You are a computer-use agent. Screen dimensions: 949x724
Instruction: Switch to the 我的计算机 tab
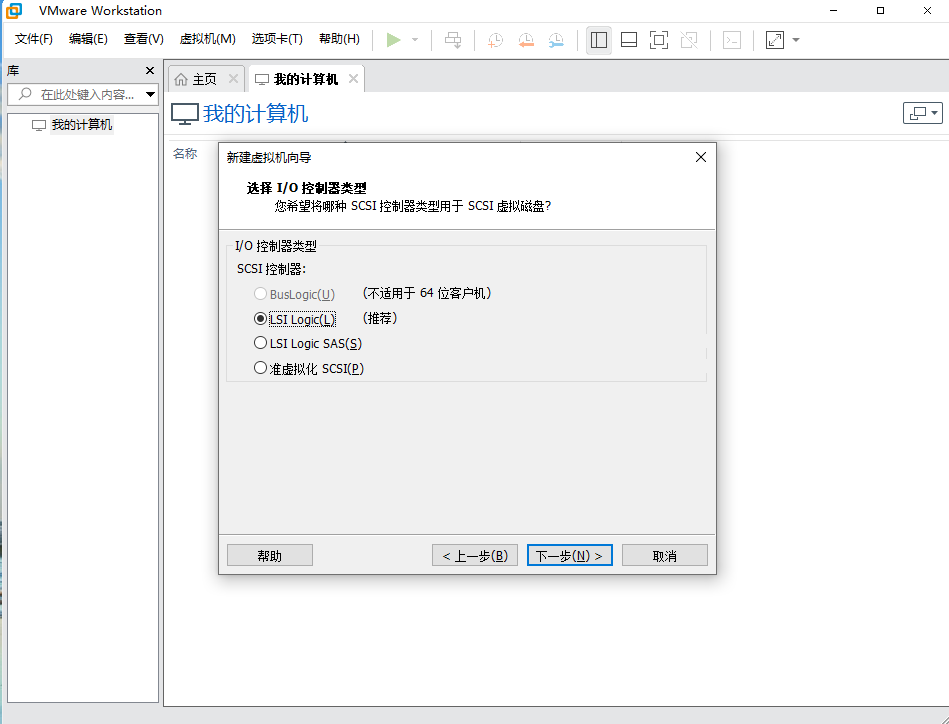pos(306,79)
